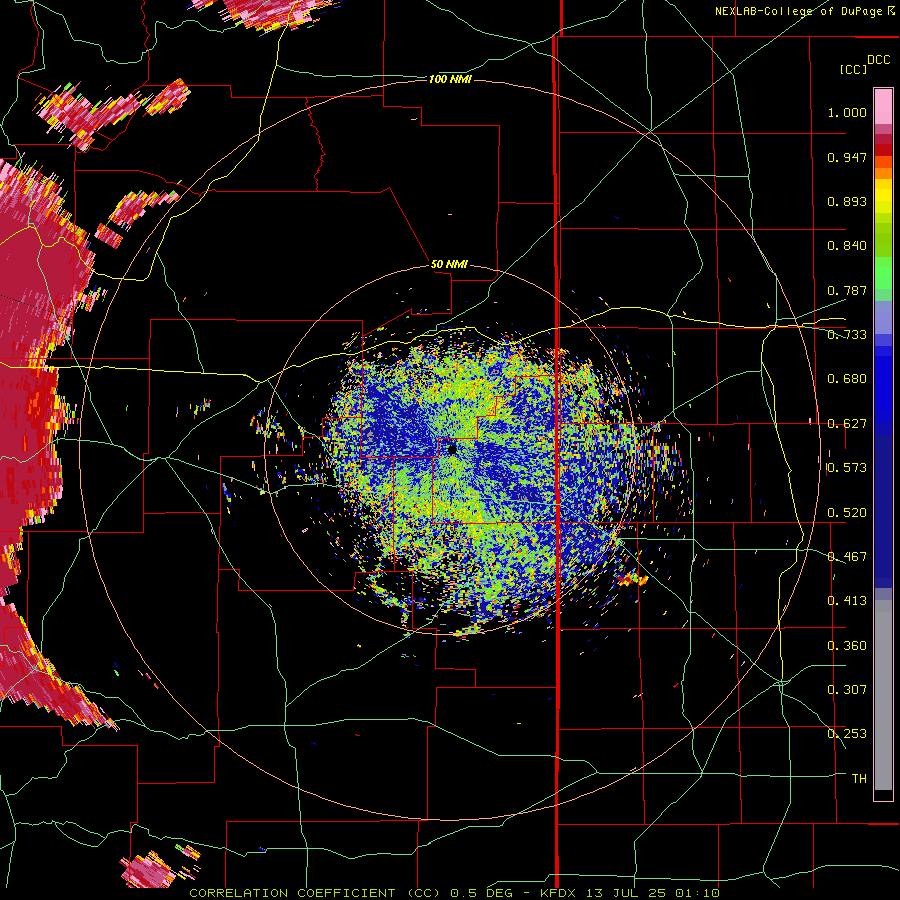Select the 0.467 legend value
Screen dimensions: 900x900
pos(847,557)
